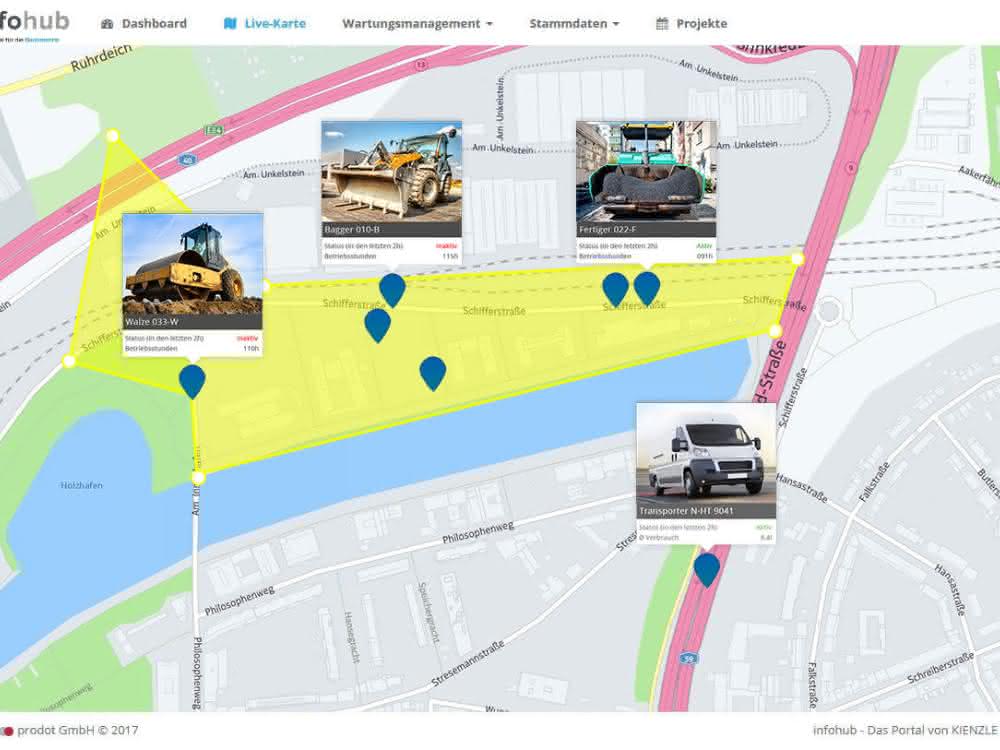The width and height of the screenshot is (1000, 750).
Task: Click the Dashboard gauge icon
Action: pyautogui.click(x=107, y=24)
